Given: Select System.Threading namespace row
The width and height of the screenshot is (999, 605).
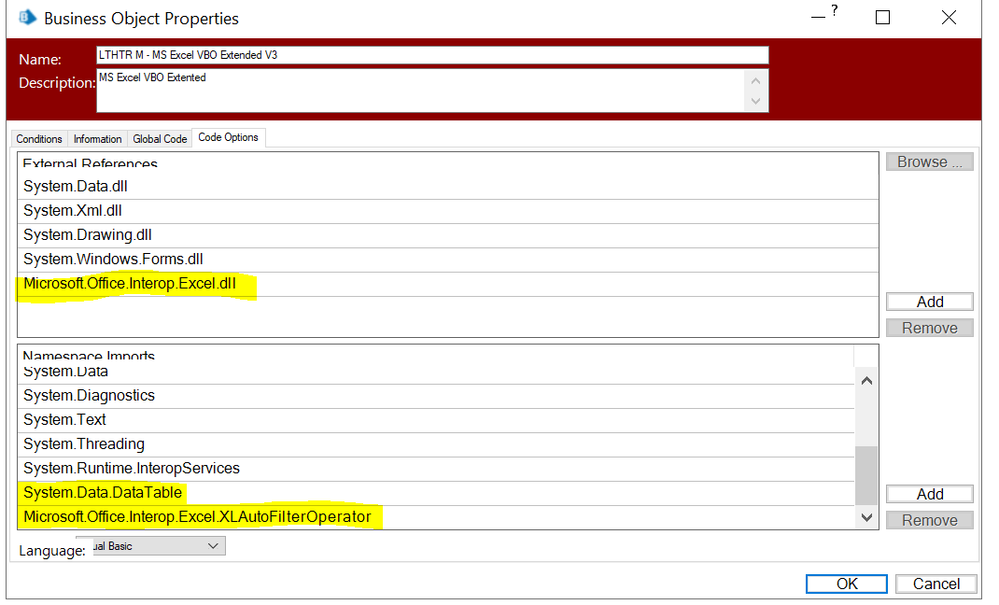Looking at the screenshot, I should point(436,444).
